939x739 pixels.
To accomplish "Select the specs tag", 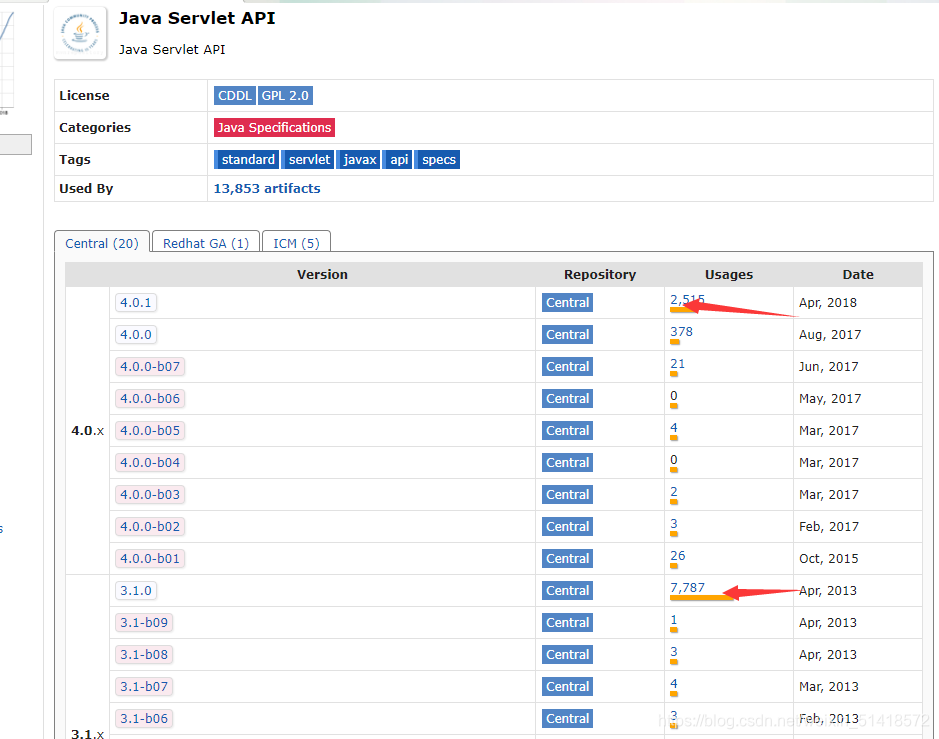I will pyautogui.click(x=438, y=160).
